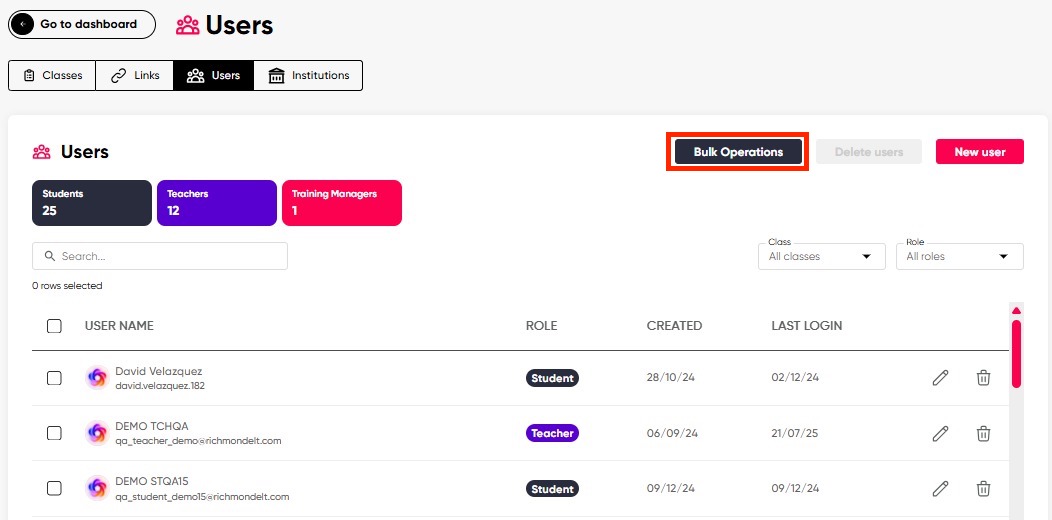Expand the Role filter dropdown
Viewport: 1052px width, 520px height.
pos(959,257)
